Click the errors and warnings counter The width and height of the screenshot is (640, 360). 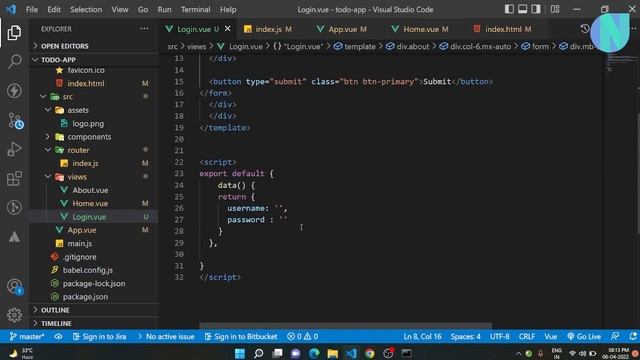(x=302, y=336)
